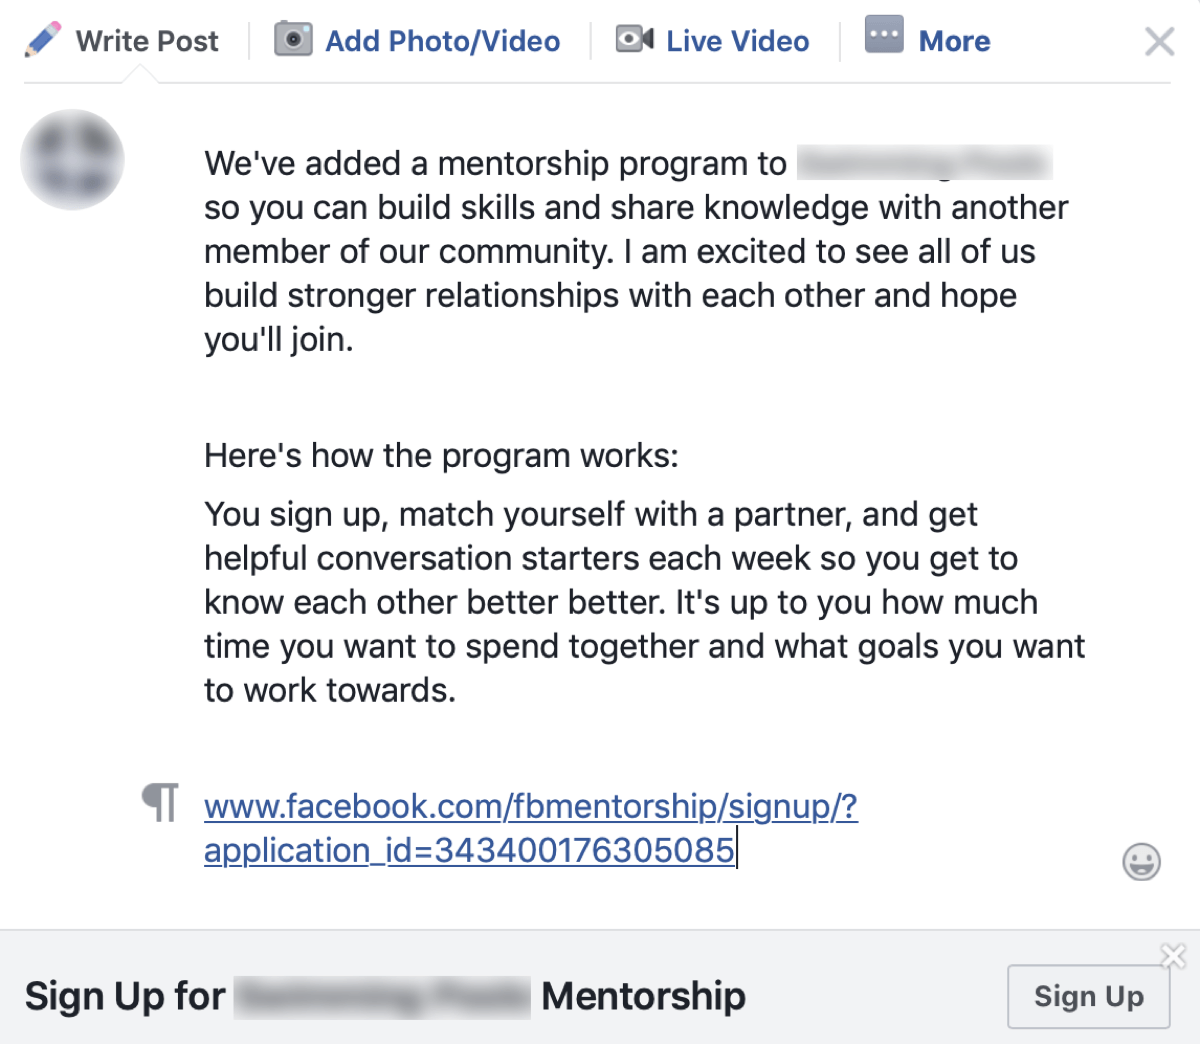This screenshot has height=1044, width=1200.
Task: Click the pencil icon for Write Post
Action: point(43,40)
